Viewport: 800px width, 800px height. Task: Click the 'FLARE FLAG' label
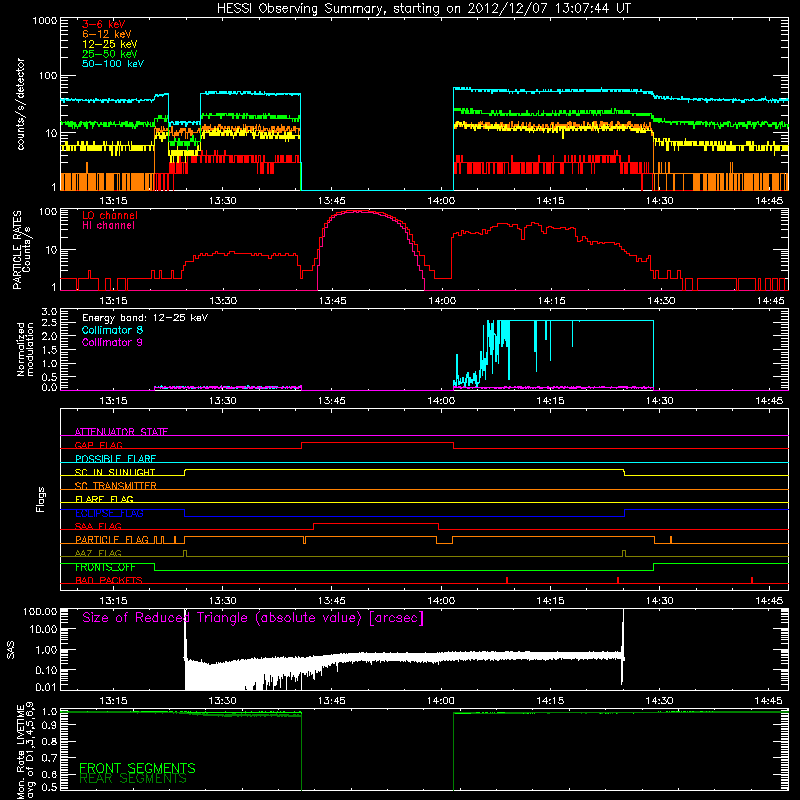coord(104,499)
